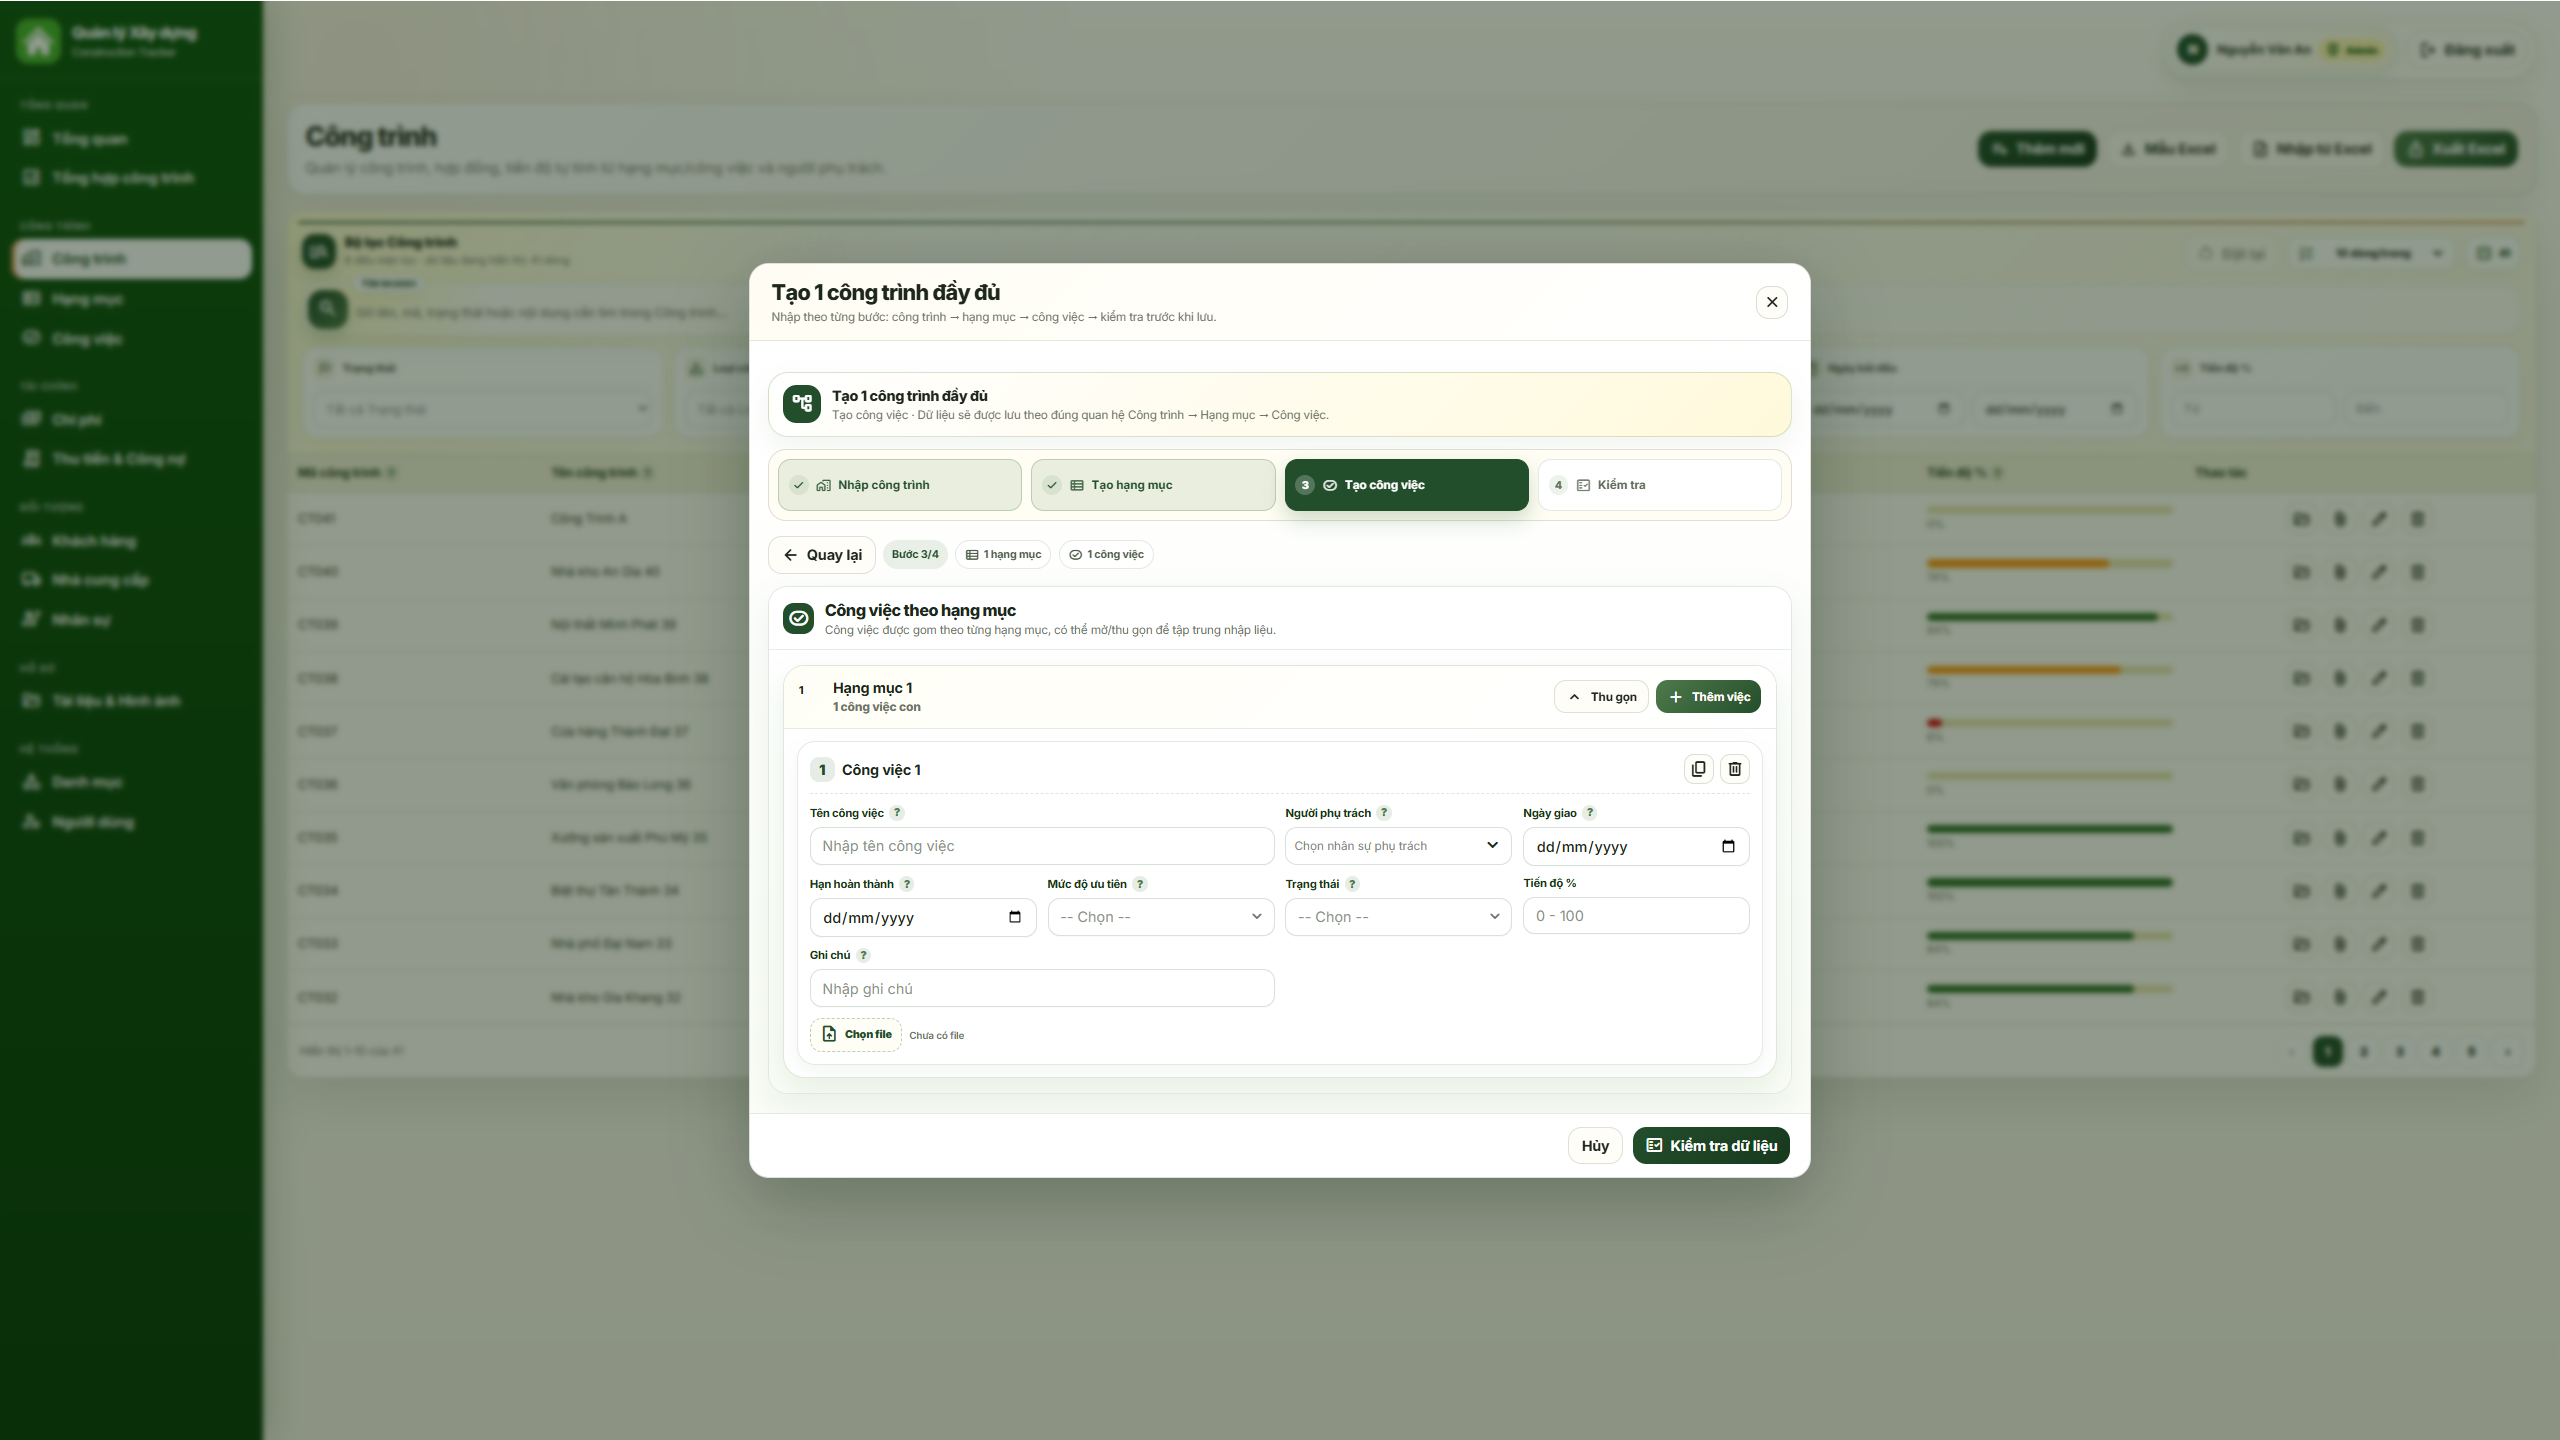The width and height of the screenshot is (2560, 1440).
Task: Close the Tạo 1 công trình đầy đủ dialog
Action: click(x=1772, y=302)
